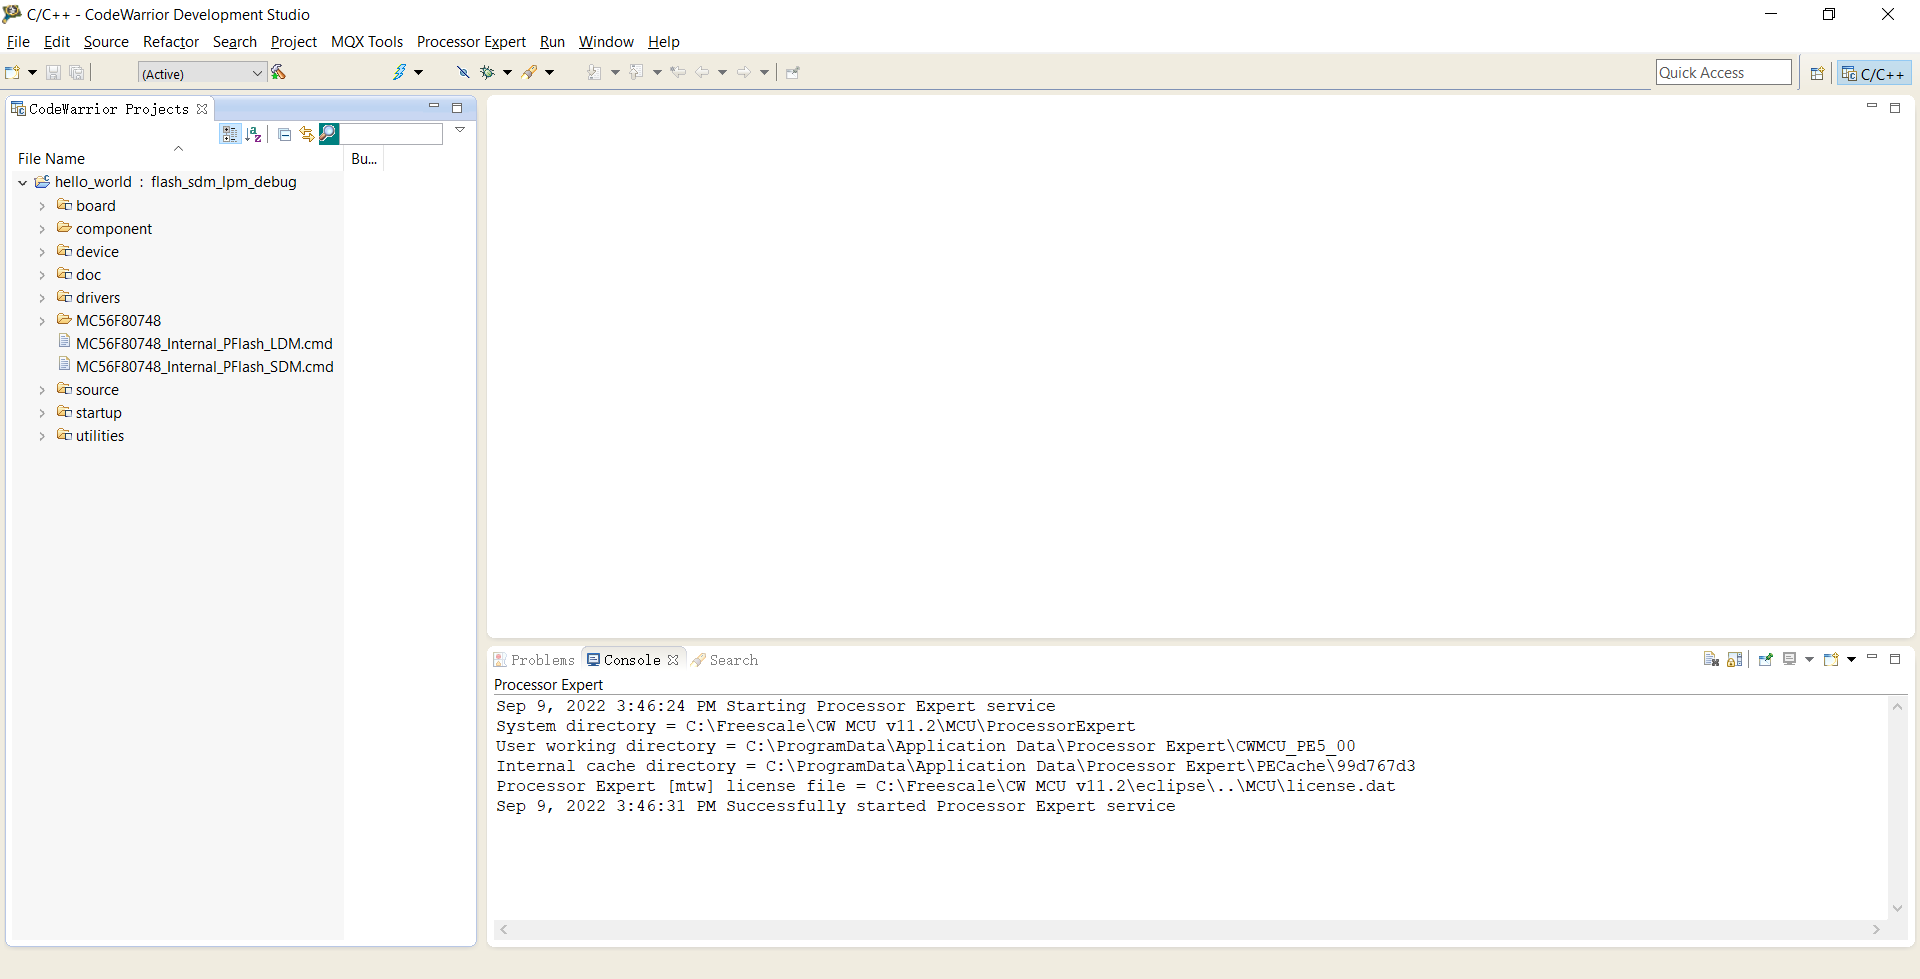
Task: Toggle Link with Editor in Projects panel
Action: point(307,134)
